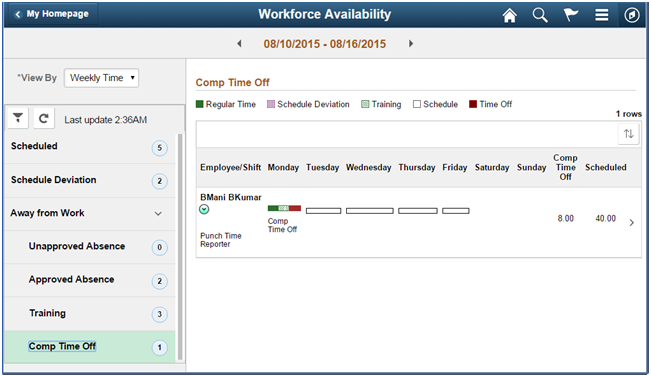Select the Scheduled category

coord(90,146)
